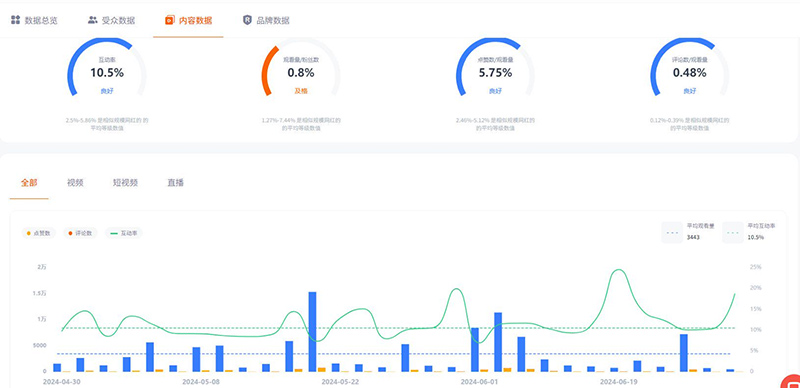The height and width of the screenshot is (388, 800).
Task: Switch to the 视频 tab
Action: (75, 183)
